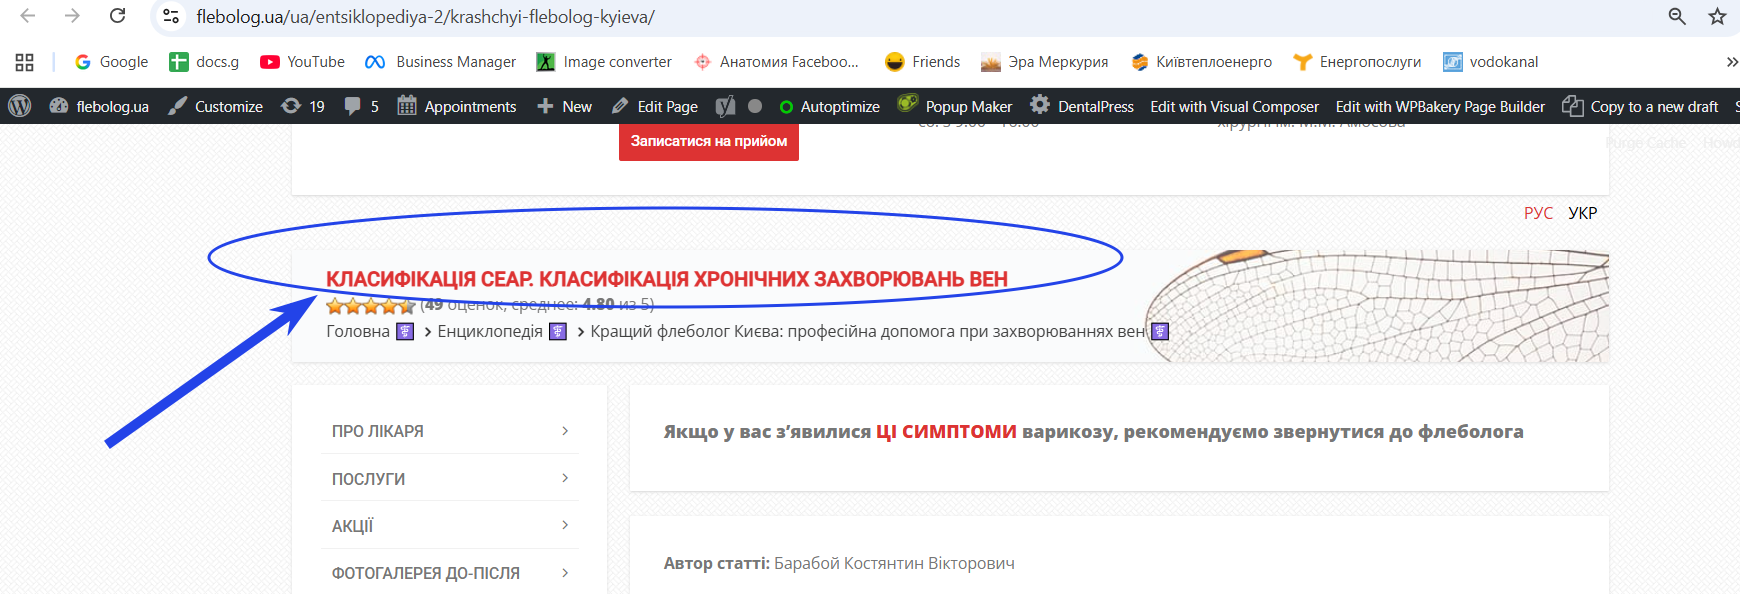
Task: Open the docs.g bookmark
Action: (204, 62)
